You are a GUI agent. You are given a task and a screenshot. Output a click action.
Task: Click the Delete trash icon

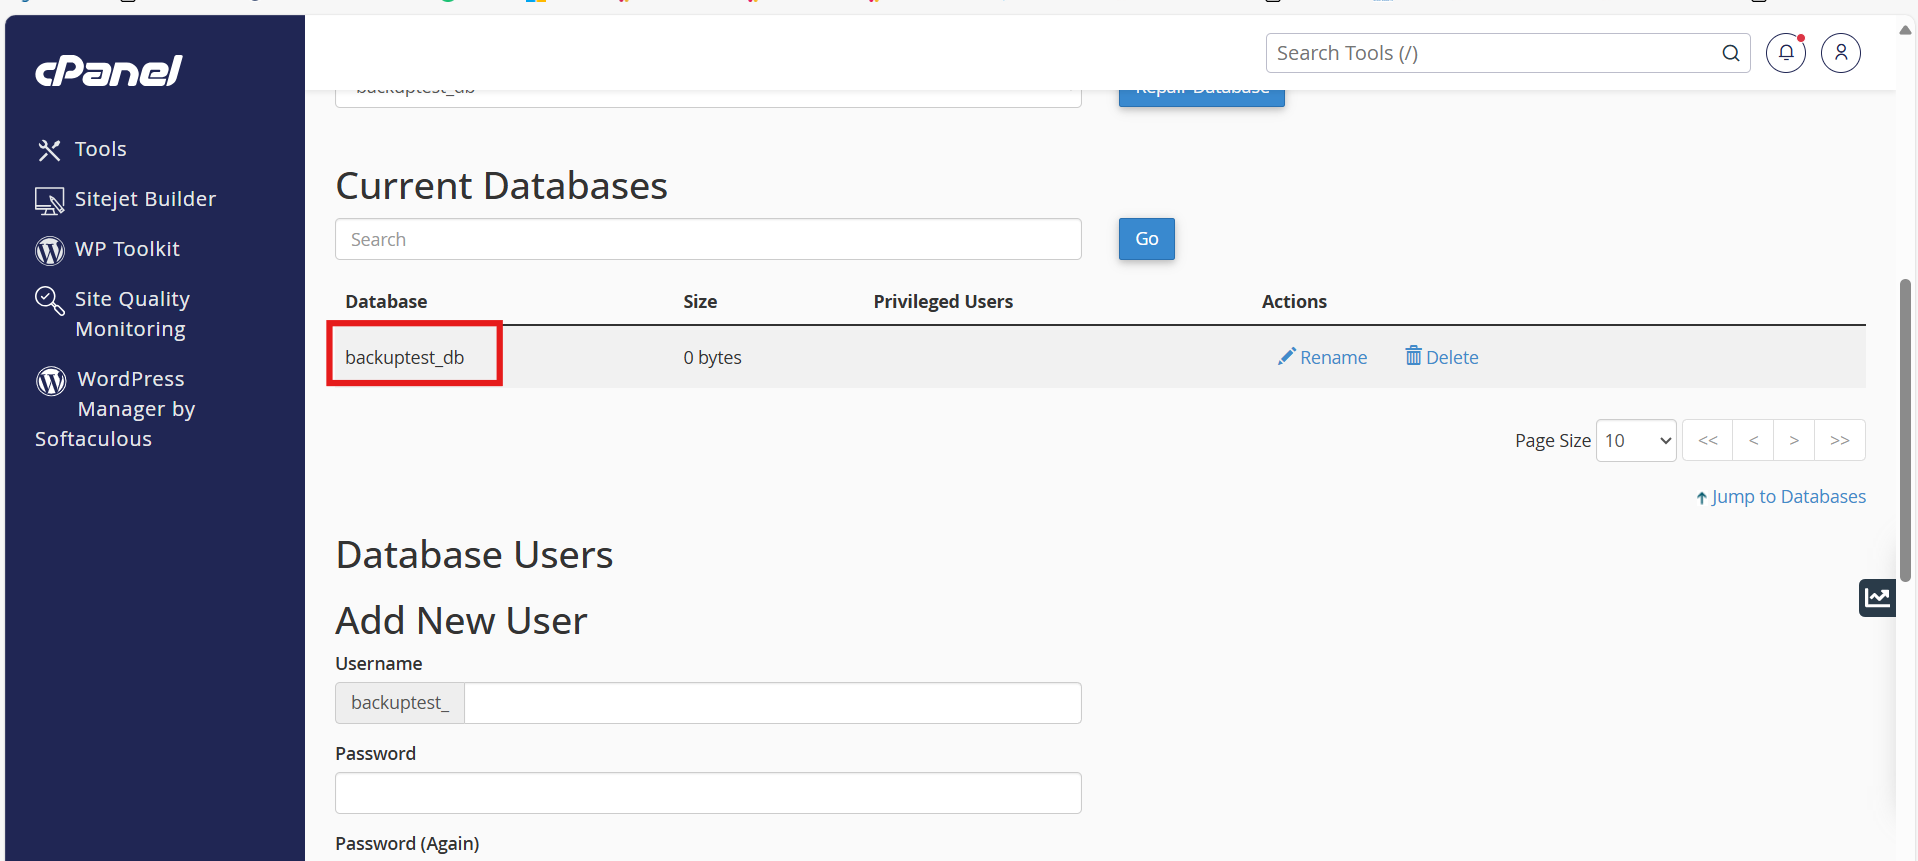(1413, 355)
